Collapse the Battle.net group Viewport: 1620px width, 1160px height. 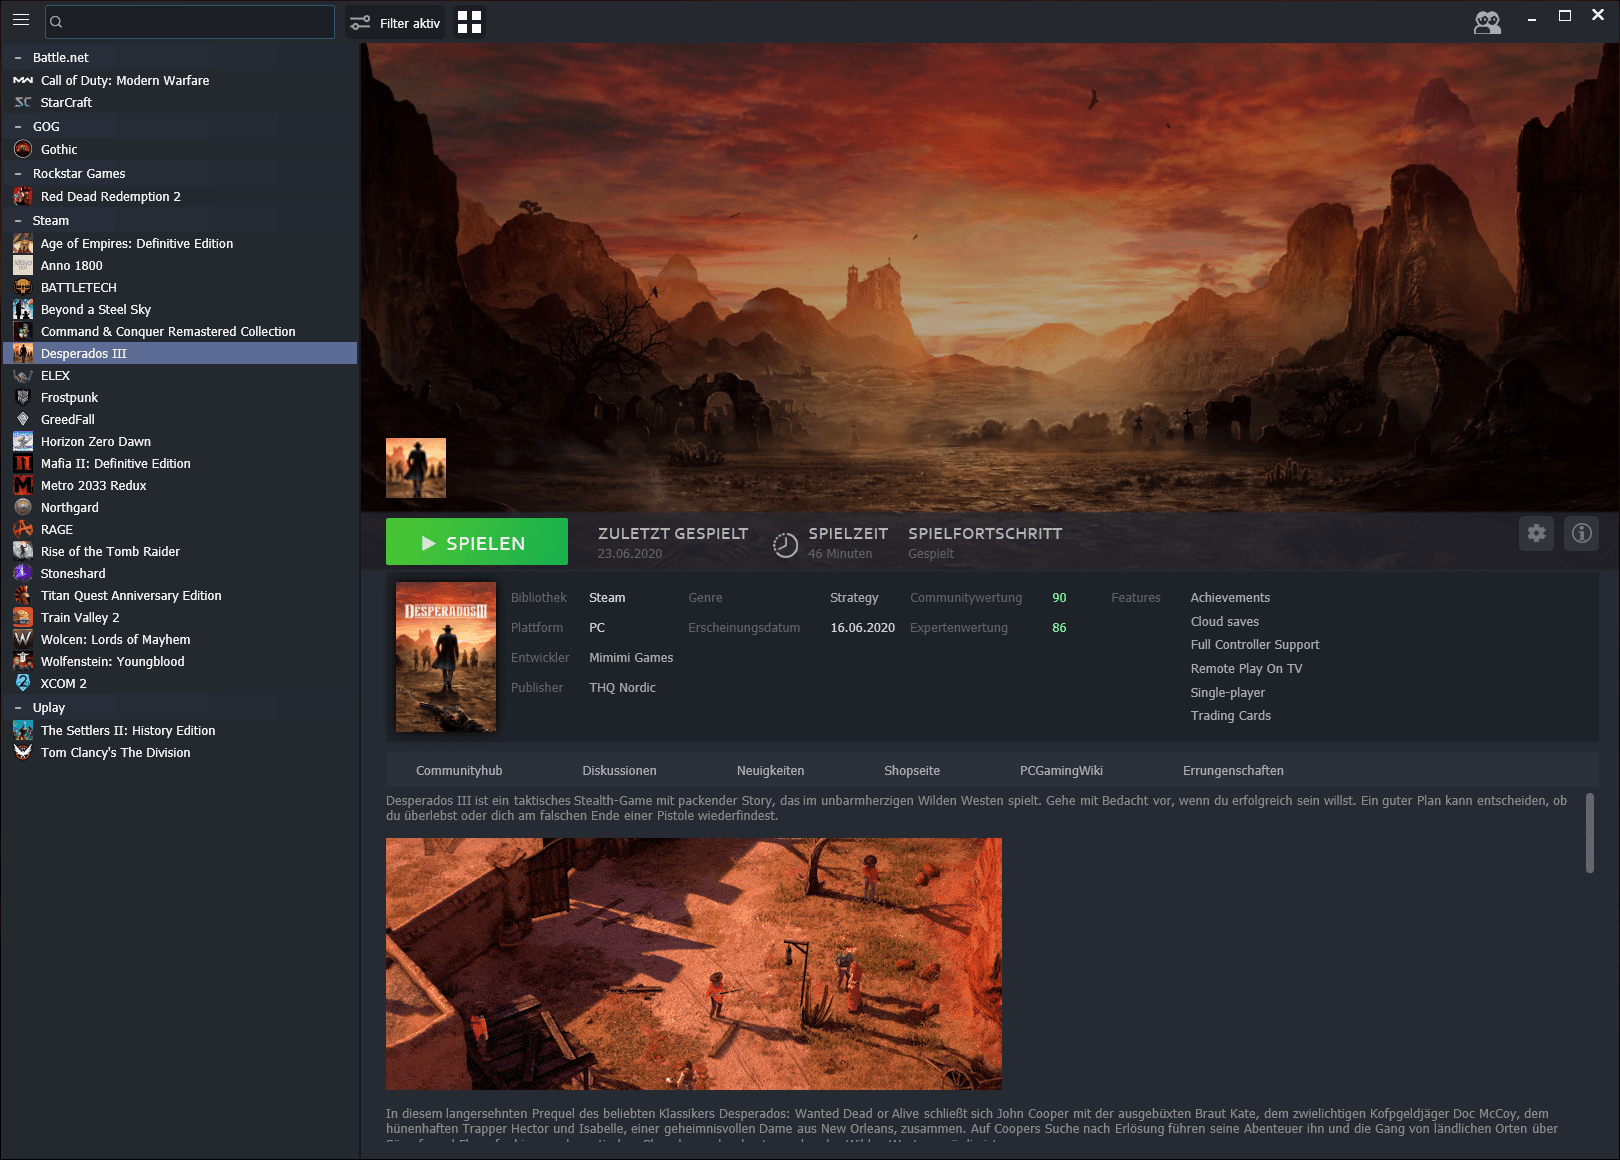click(18, 58)
